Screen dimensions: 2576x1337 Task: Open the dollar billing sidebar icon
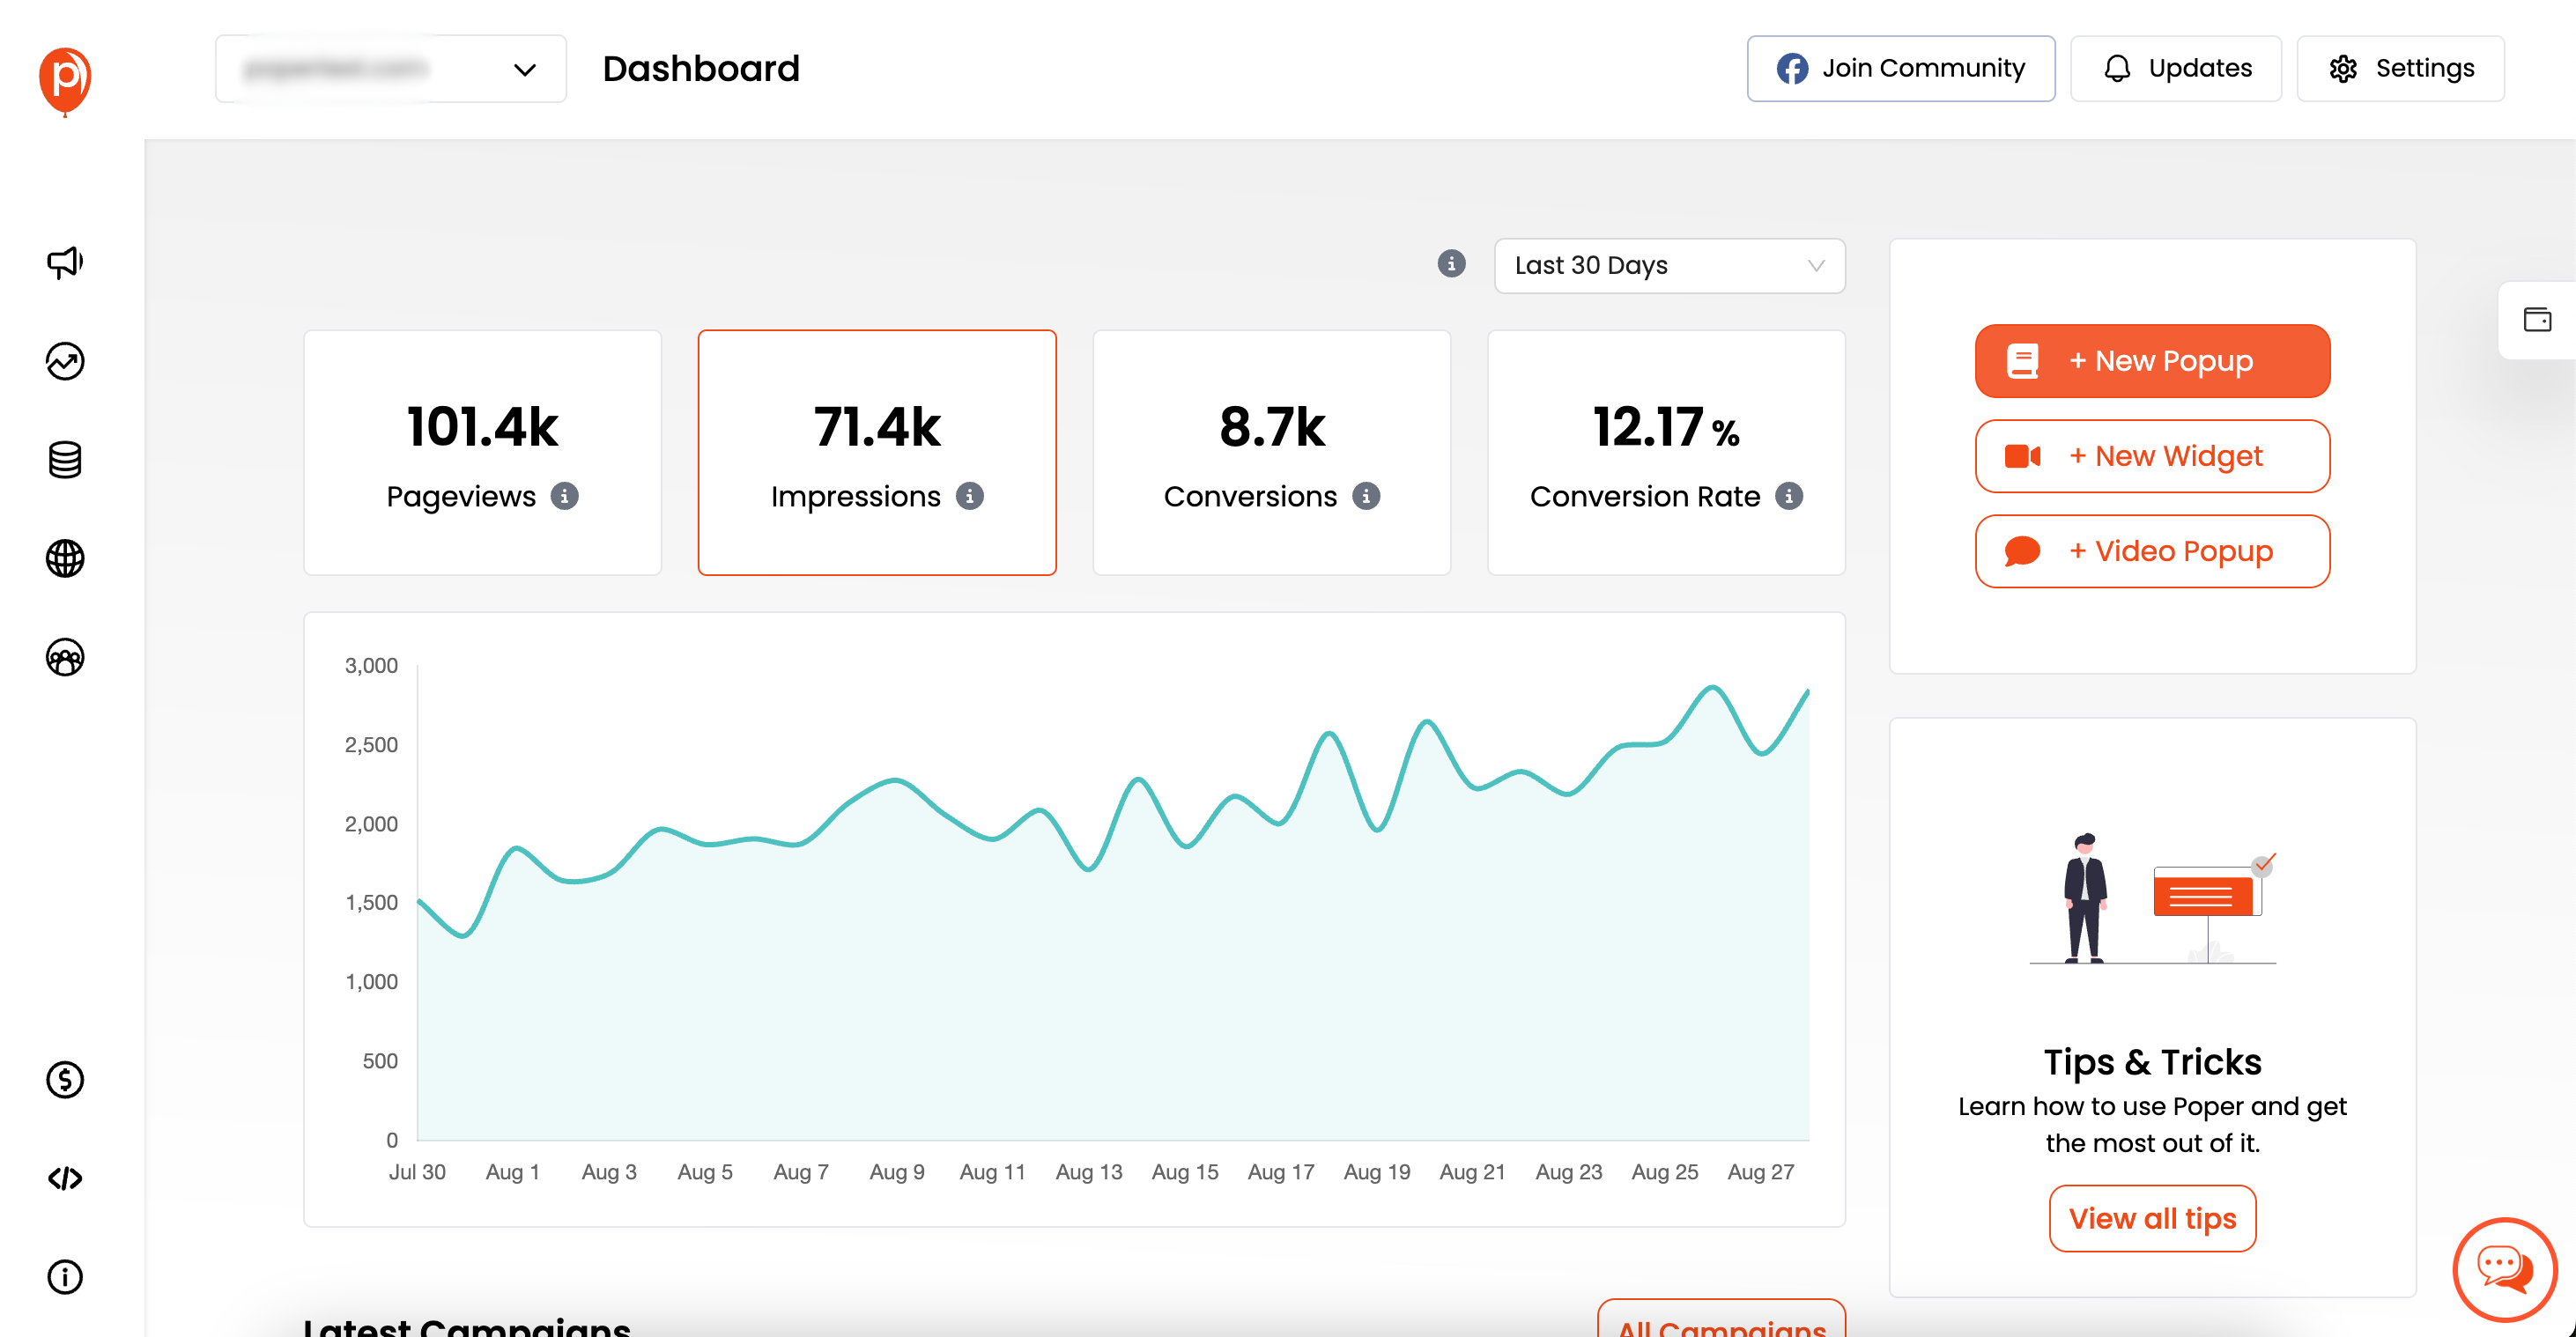point(65,1080)
